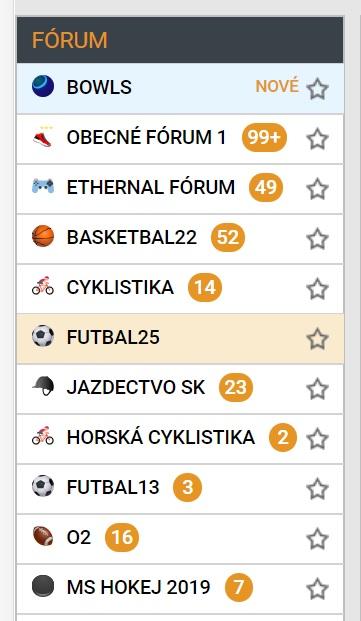Open the ETHERNAL FÓRUM entry
Viewport: 361px width, 621px height.
coord(180,189)
